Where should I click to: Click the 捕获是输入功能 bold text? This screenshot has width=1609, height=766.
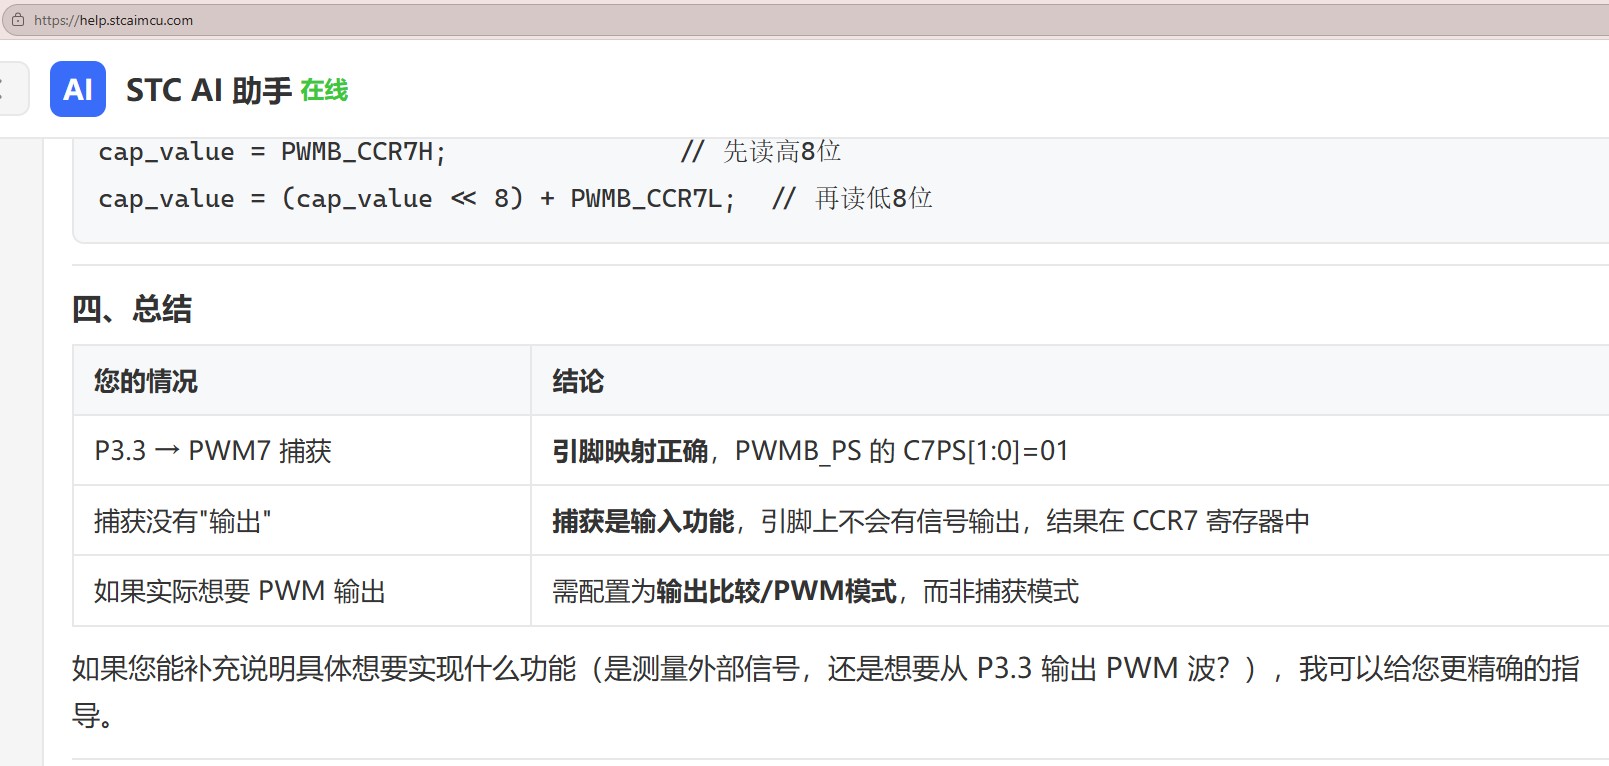643,521
